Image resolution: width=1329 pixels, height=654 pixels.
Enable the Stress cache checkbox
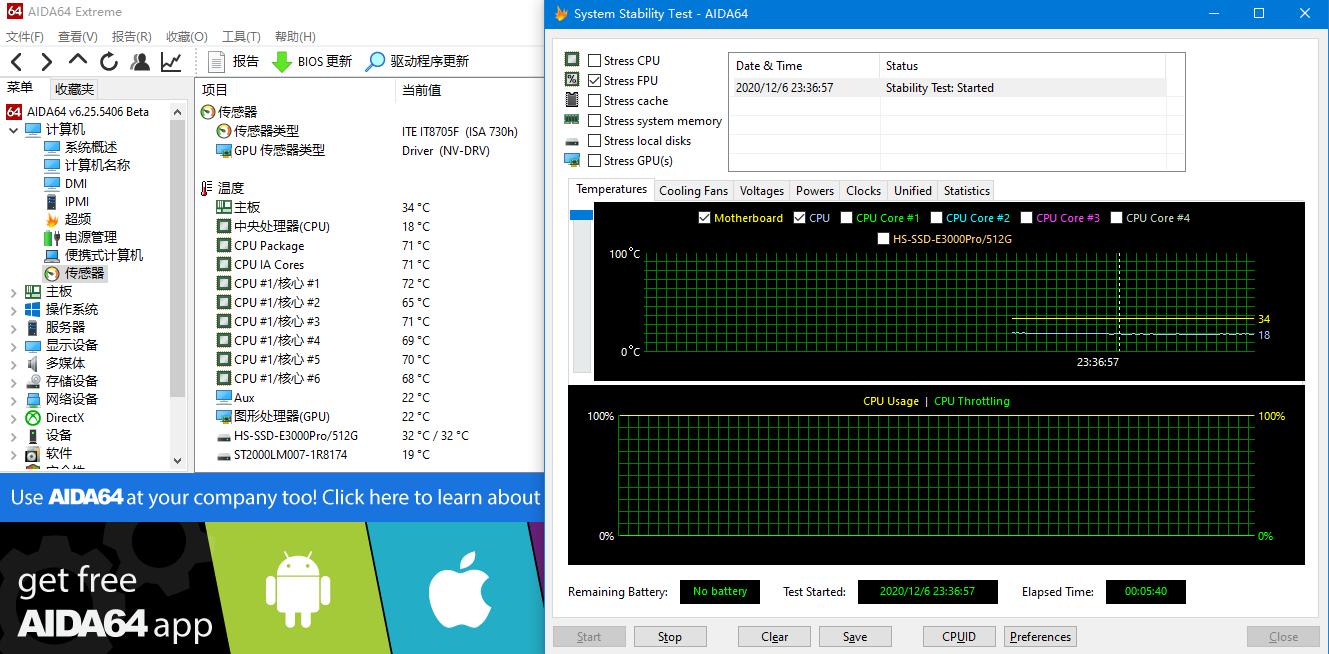pos(595,100)
